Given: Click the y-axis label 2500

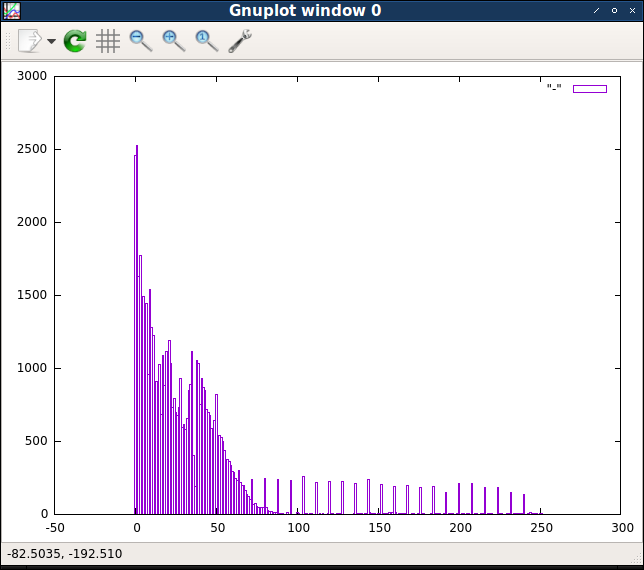Looking at the screenshot, I should point(32,149).
